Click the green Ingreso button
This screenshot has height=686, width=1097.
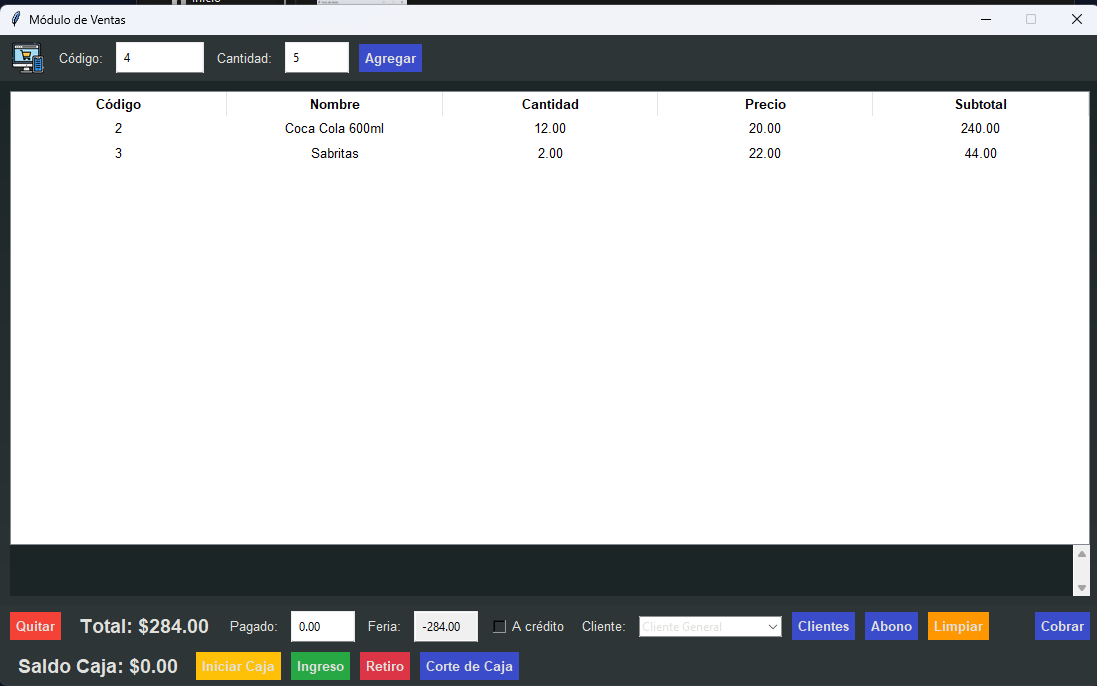point(320,666)
